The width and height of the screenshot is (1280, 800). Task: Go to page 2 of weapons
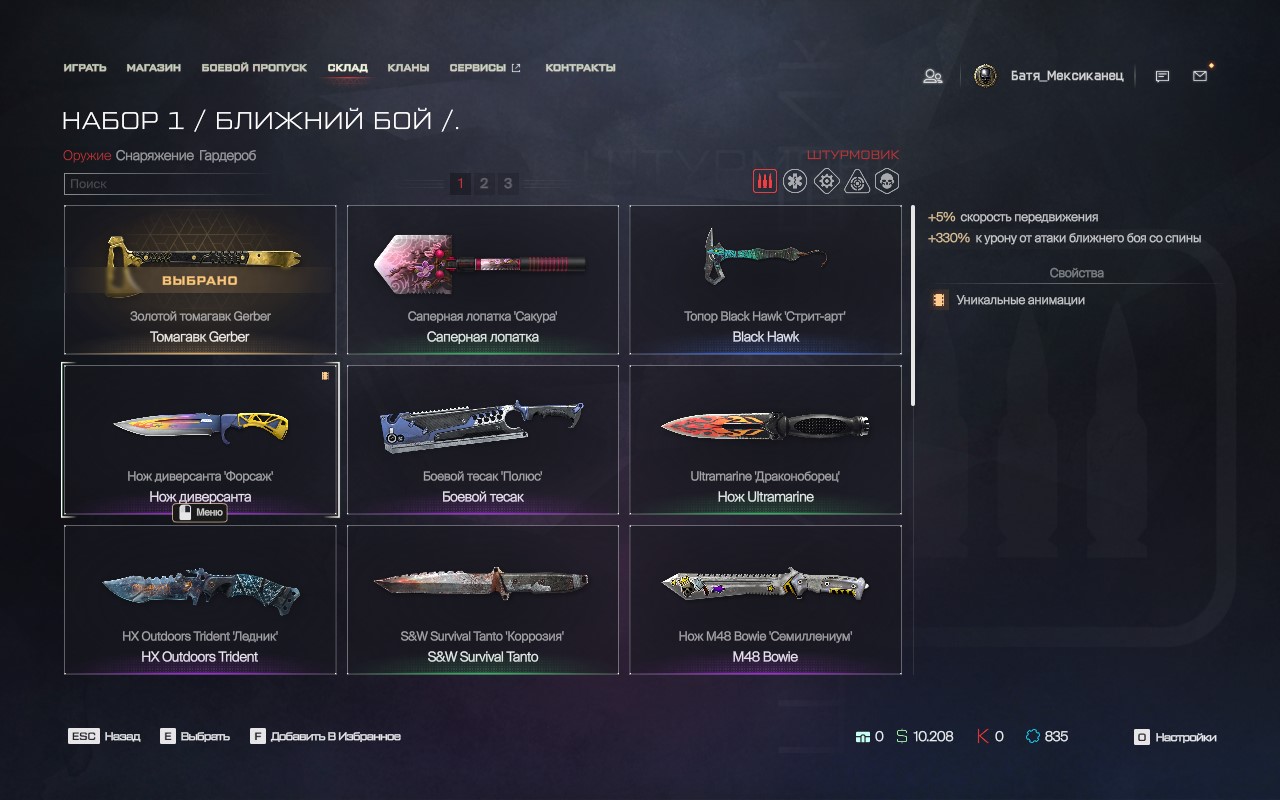[x=484, y=183]
